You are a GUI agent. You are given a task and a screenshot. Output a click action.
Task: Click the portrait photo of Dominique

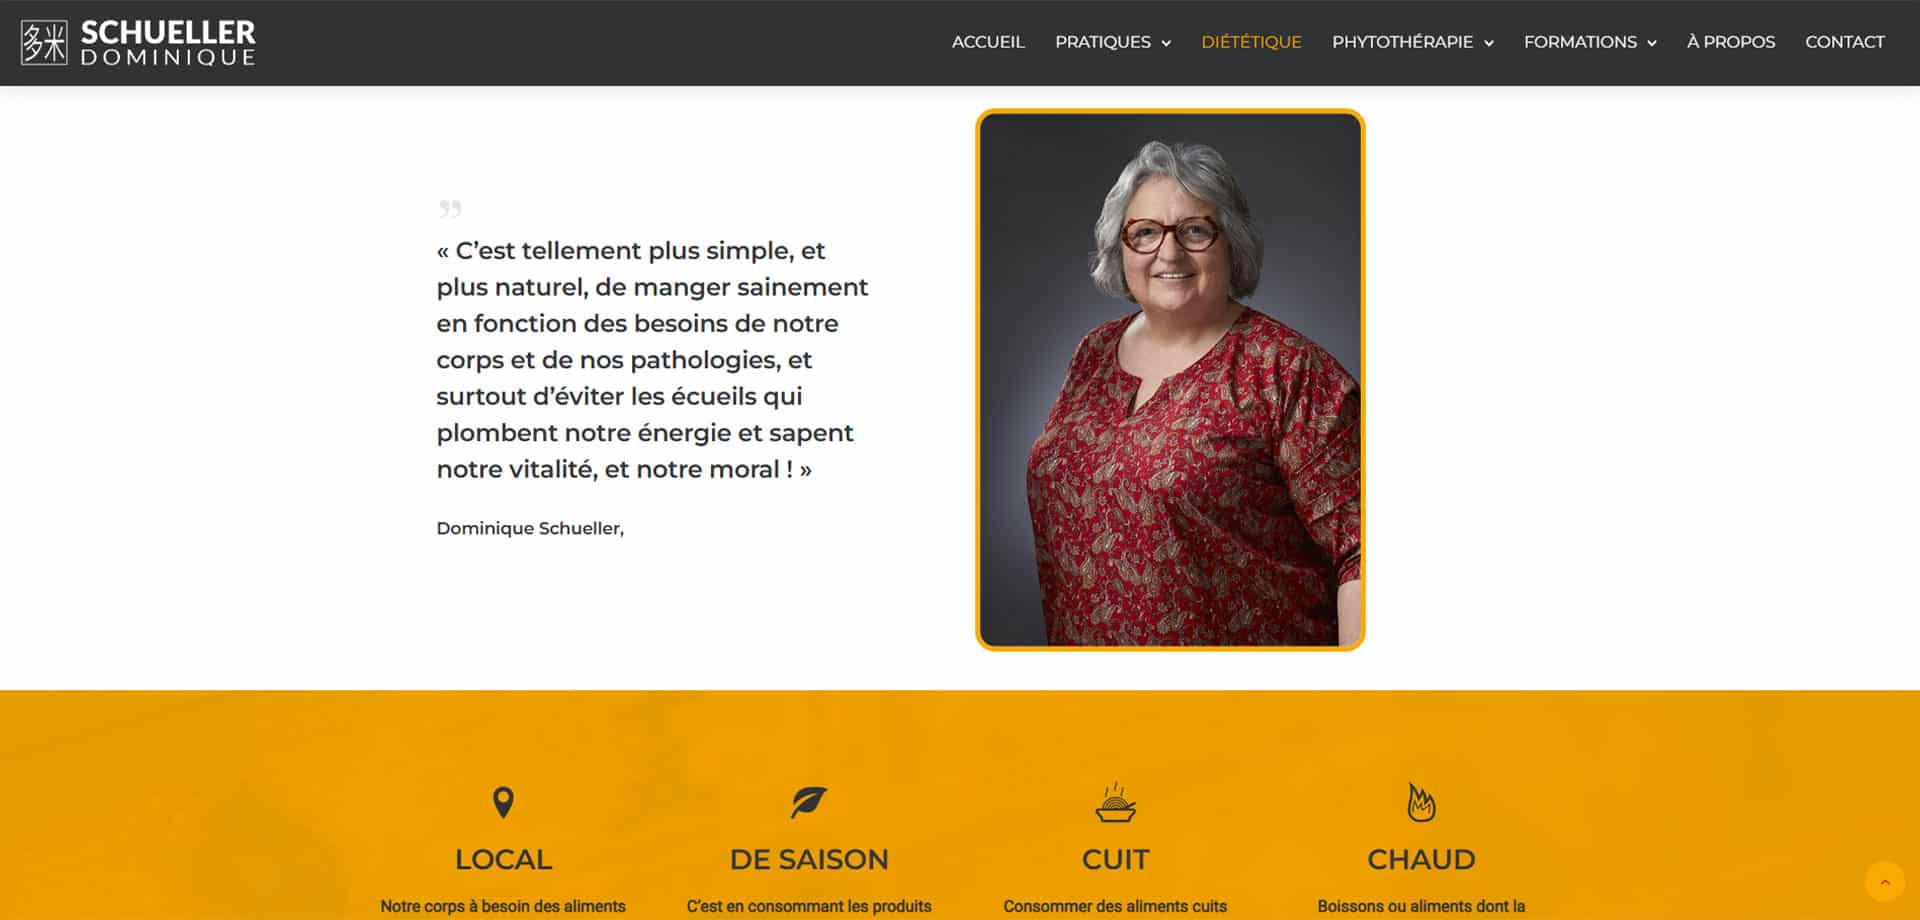pyautogui.click(x=1170, y=380)
